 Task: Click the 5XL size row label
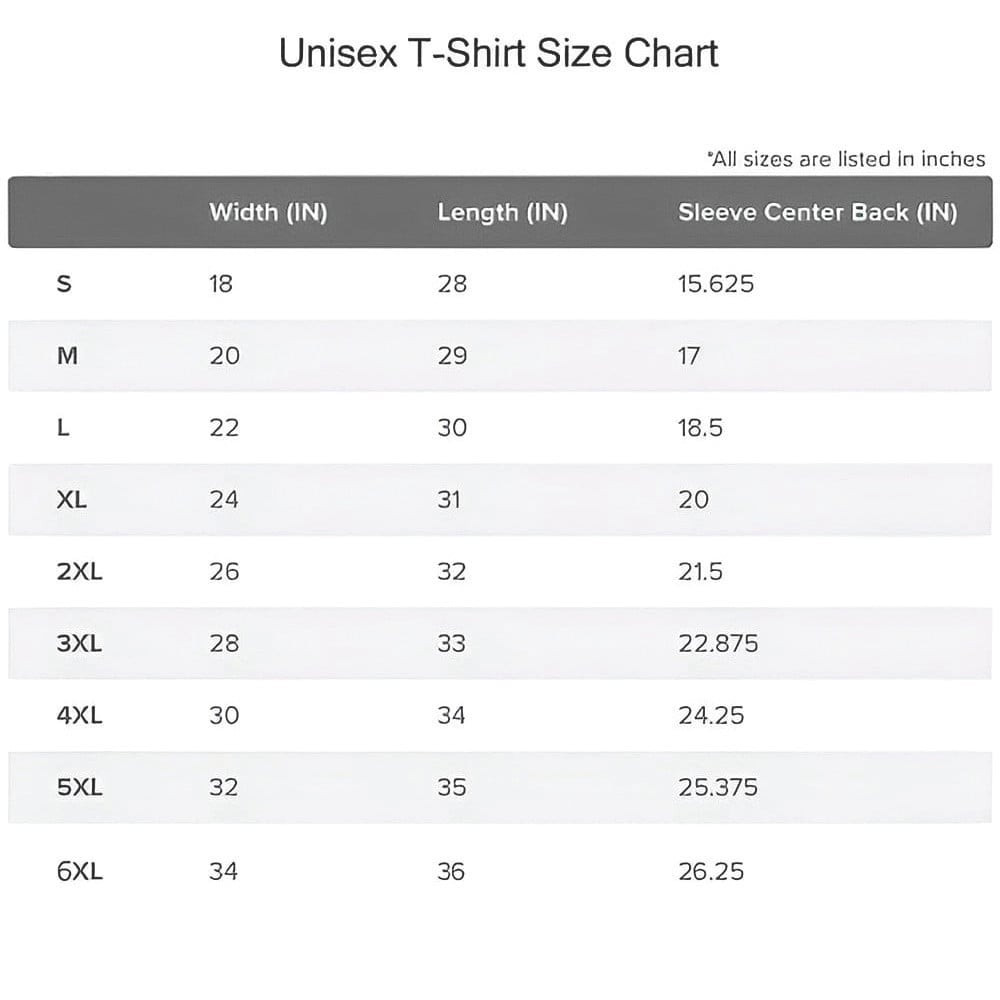80,788
